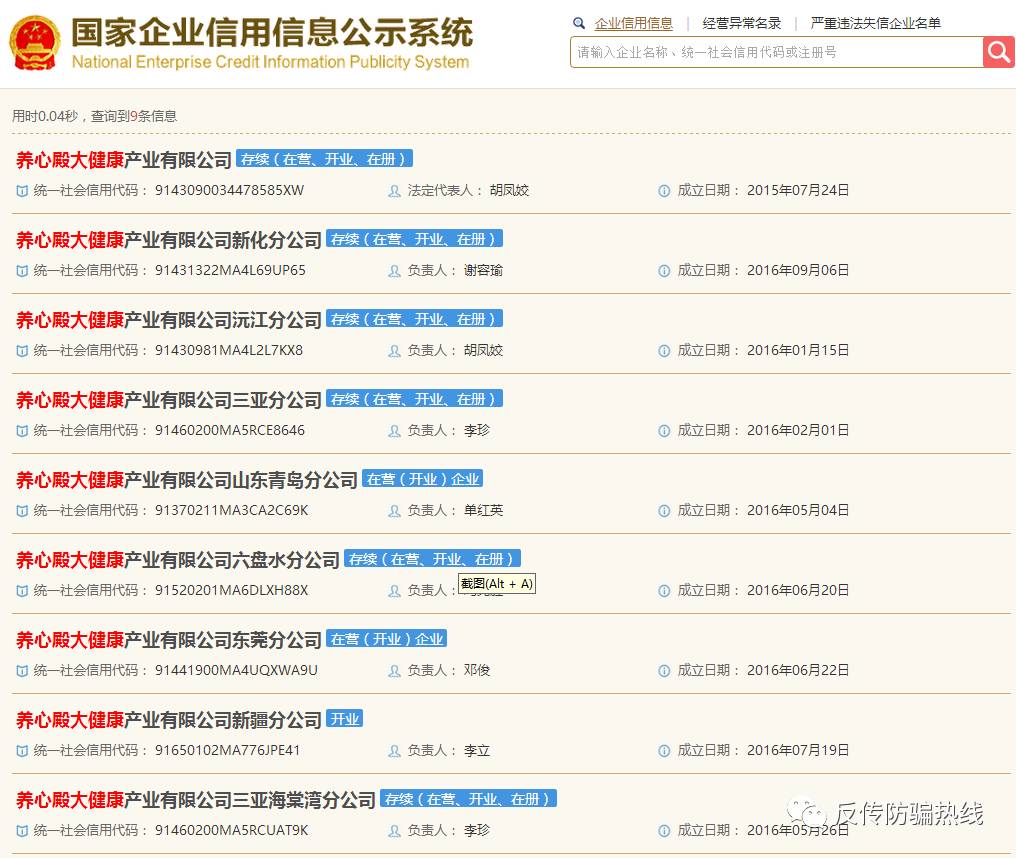The height and width of the screenshot is (858, 1016).
Task: Click the 截图(Alt + A) tooltip
Action: (497, 584)
